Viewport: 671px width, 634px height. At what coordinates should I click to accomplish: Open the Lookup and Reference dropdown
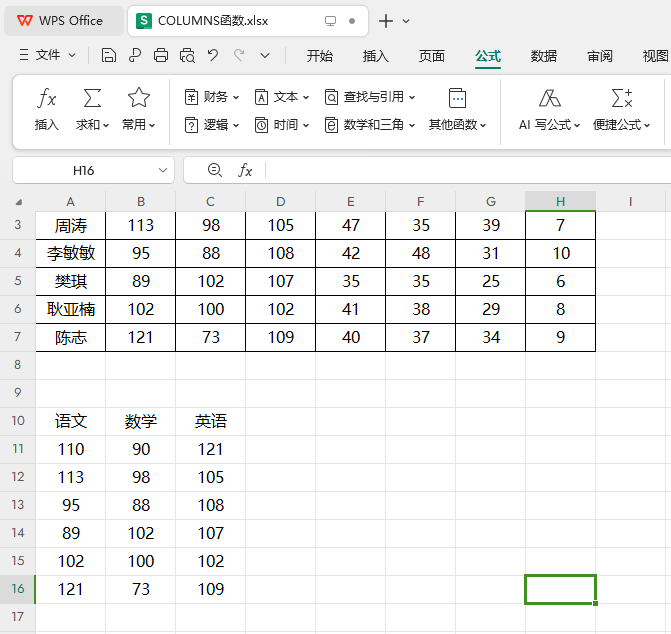[370, 97]
